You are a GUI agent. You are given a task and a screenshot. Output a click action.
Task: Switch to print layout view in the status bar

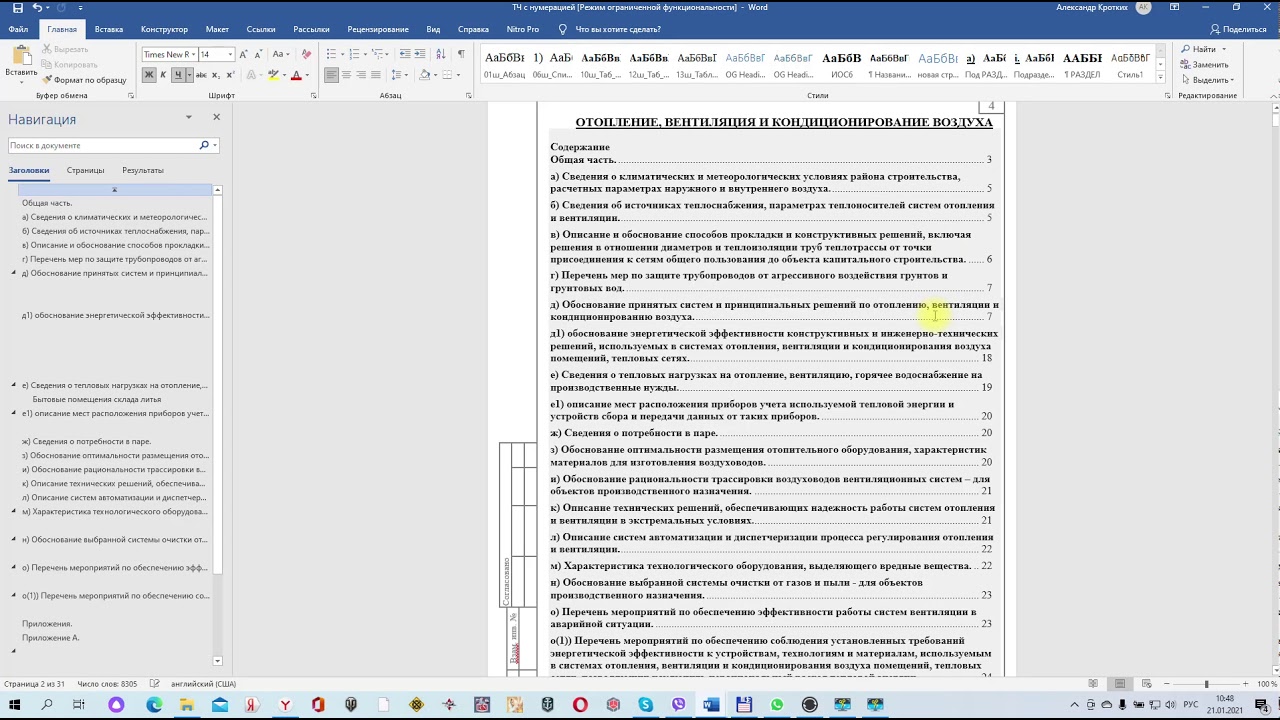pos(1121,684)
